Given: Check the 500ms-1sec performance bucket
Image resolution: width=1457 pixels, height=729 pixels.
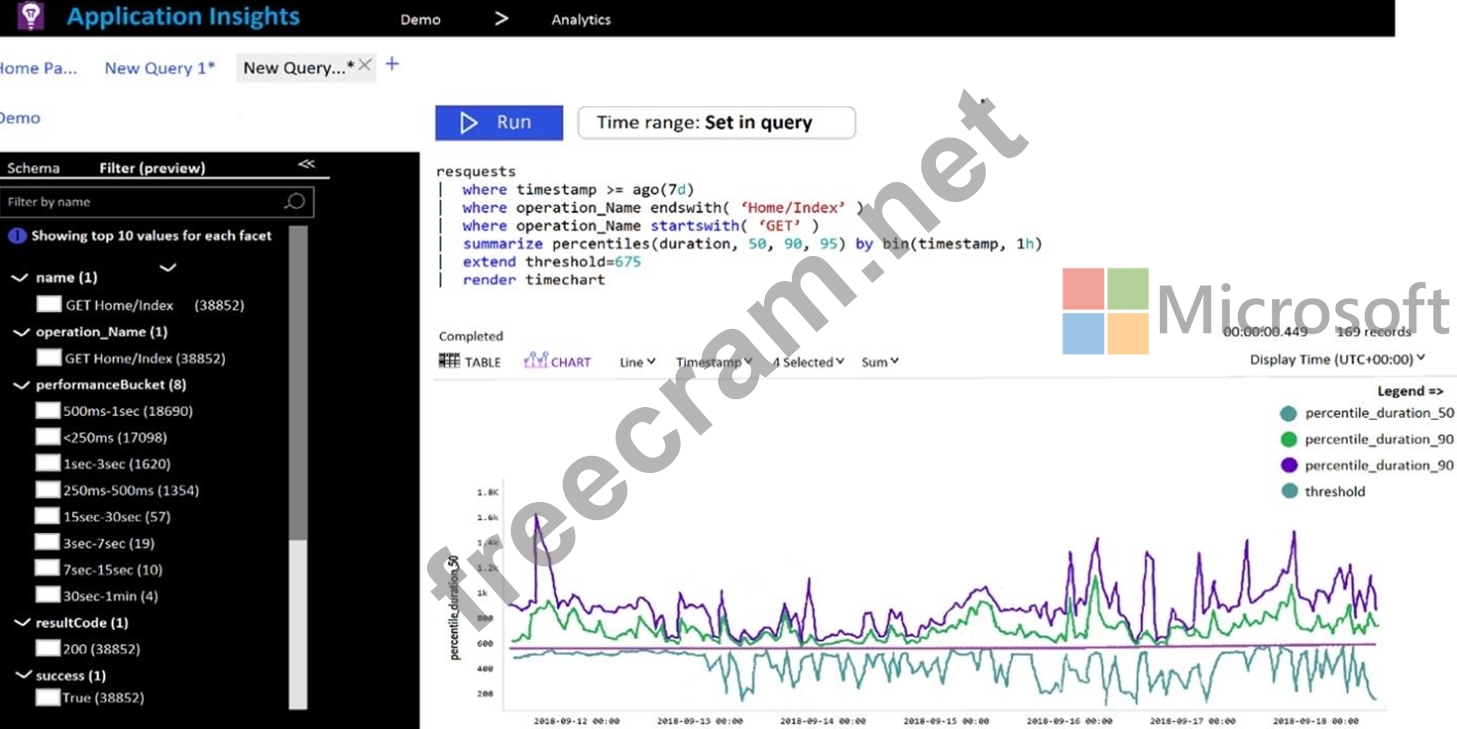Looking at the screenshot, I should (47, 411).
